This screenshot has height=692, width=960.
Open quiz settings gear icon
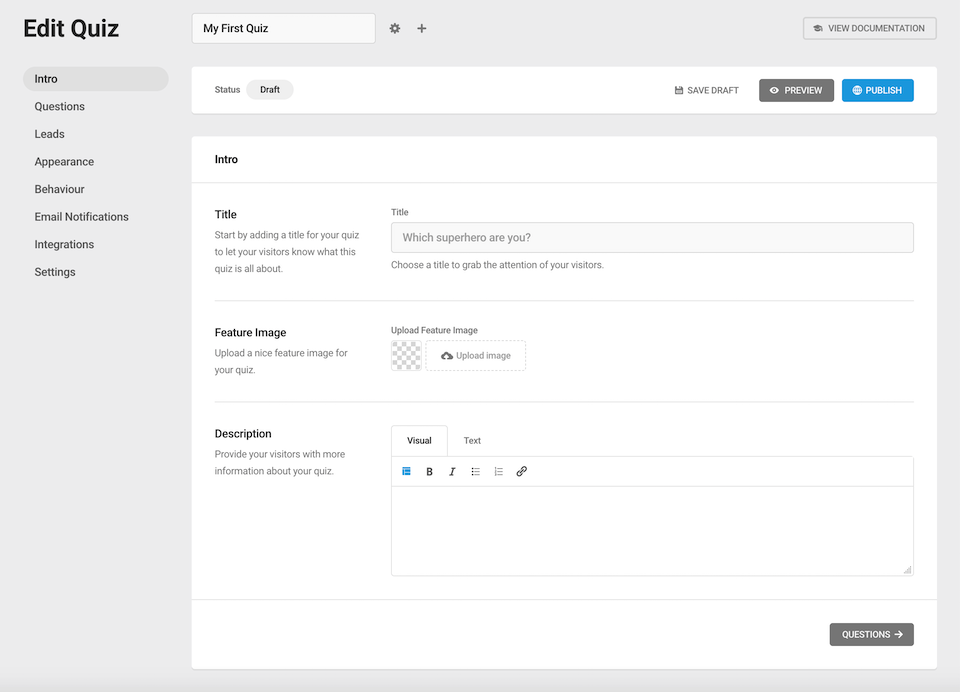[x=395, y=29]
